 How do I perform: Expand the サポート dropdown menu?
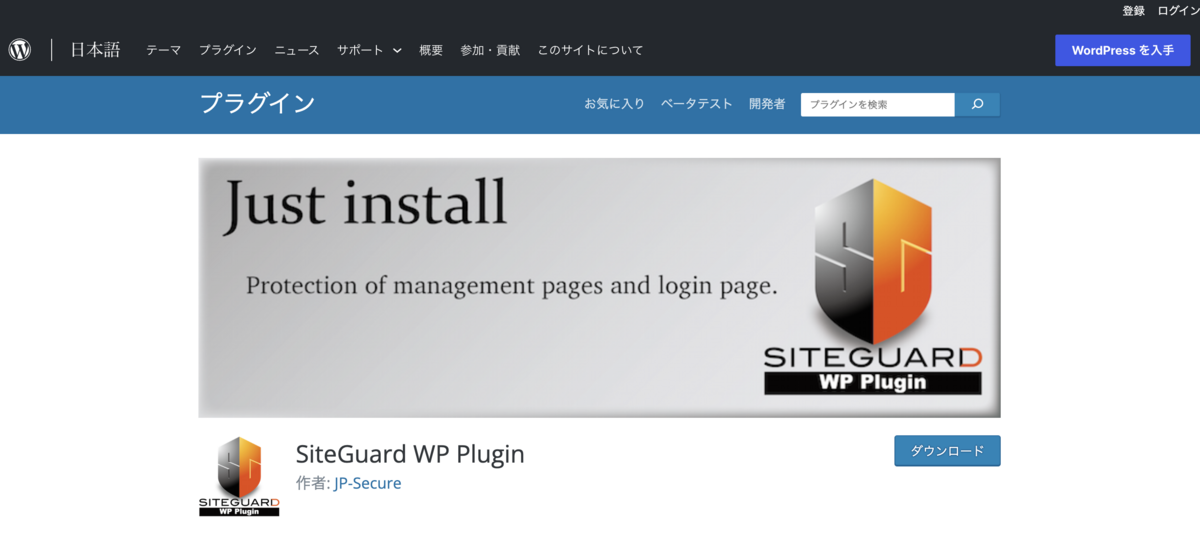[x=369, y=50]
